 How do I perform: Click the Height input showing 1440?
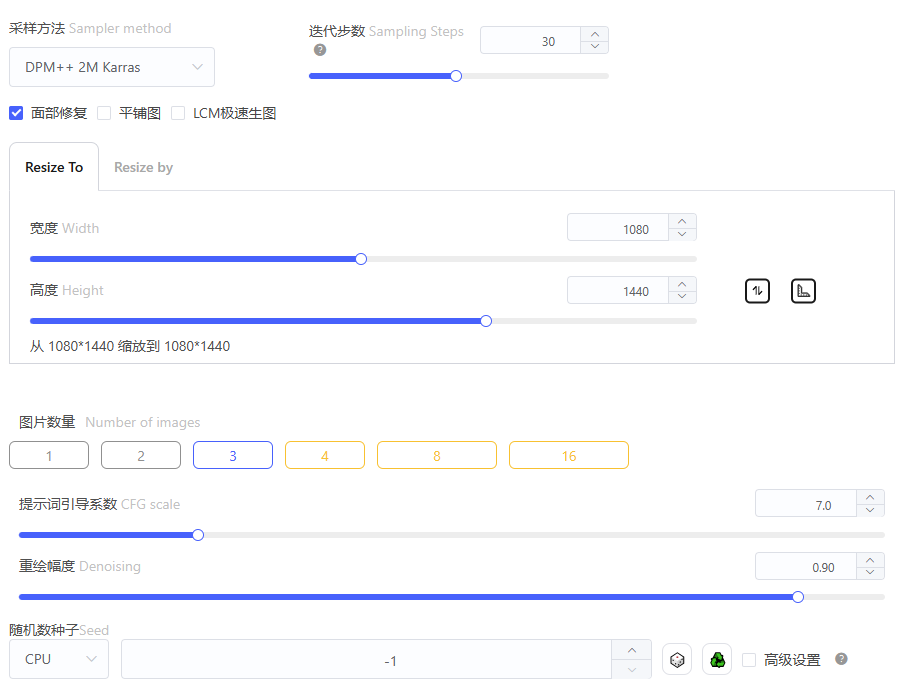[x=618, y=290]
